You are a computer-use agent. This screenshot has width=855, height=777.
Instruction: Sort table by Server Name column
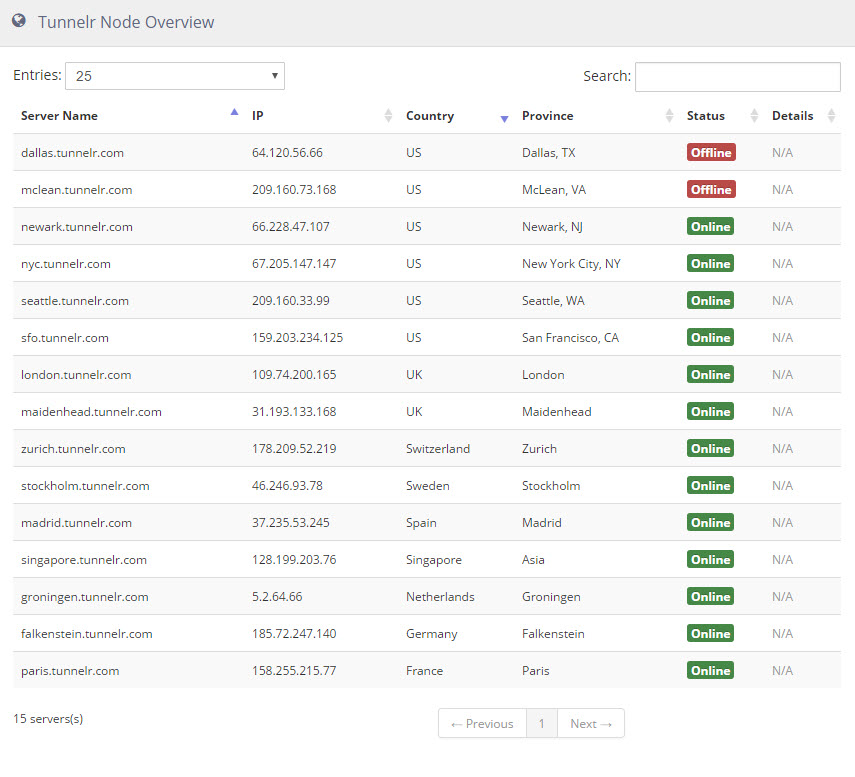coord(129,116)
